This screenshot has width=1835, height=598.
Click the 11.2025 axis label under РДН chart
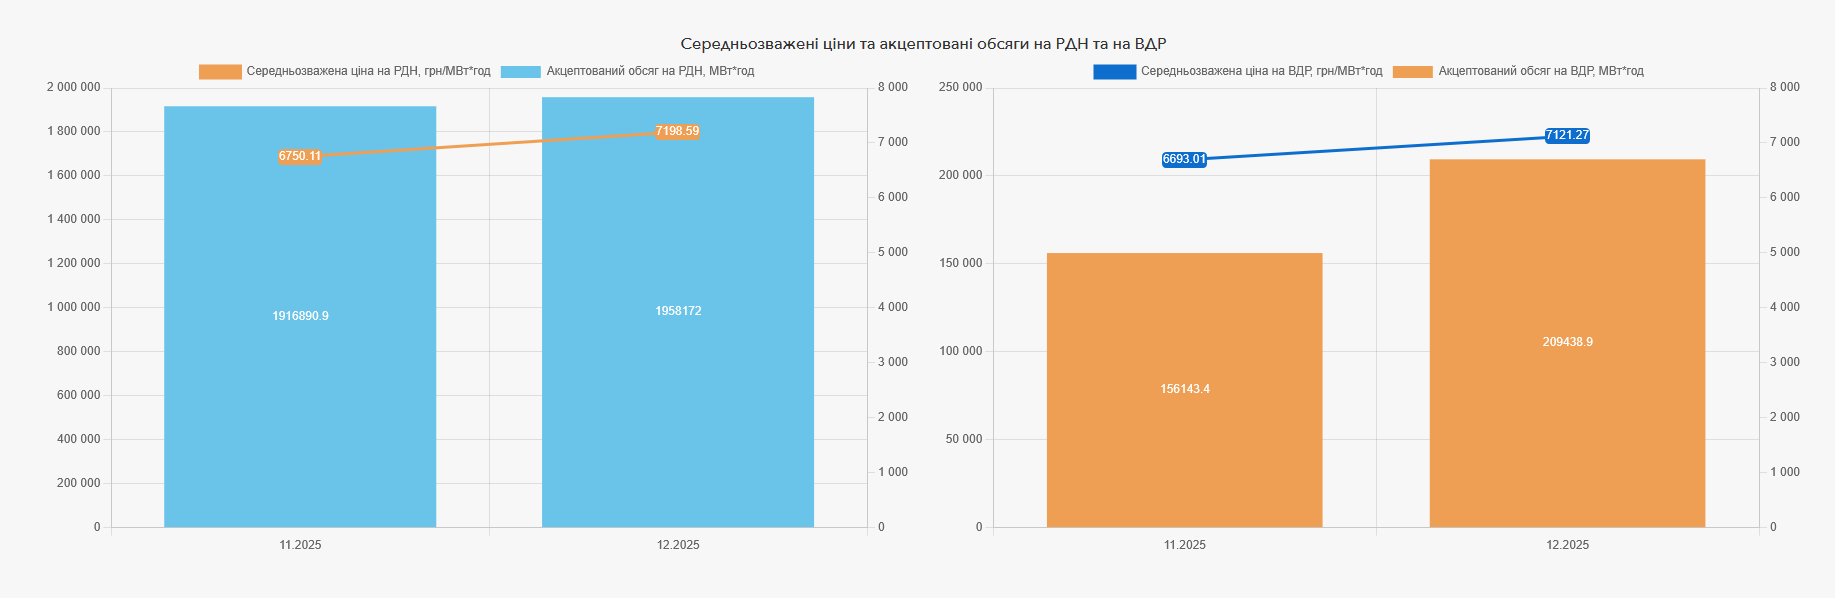(x=300, y=545)
